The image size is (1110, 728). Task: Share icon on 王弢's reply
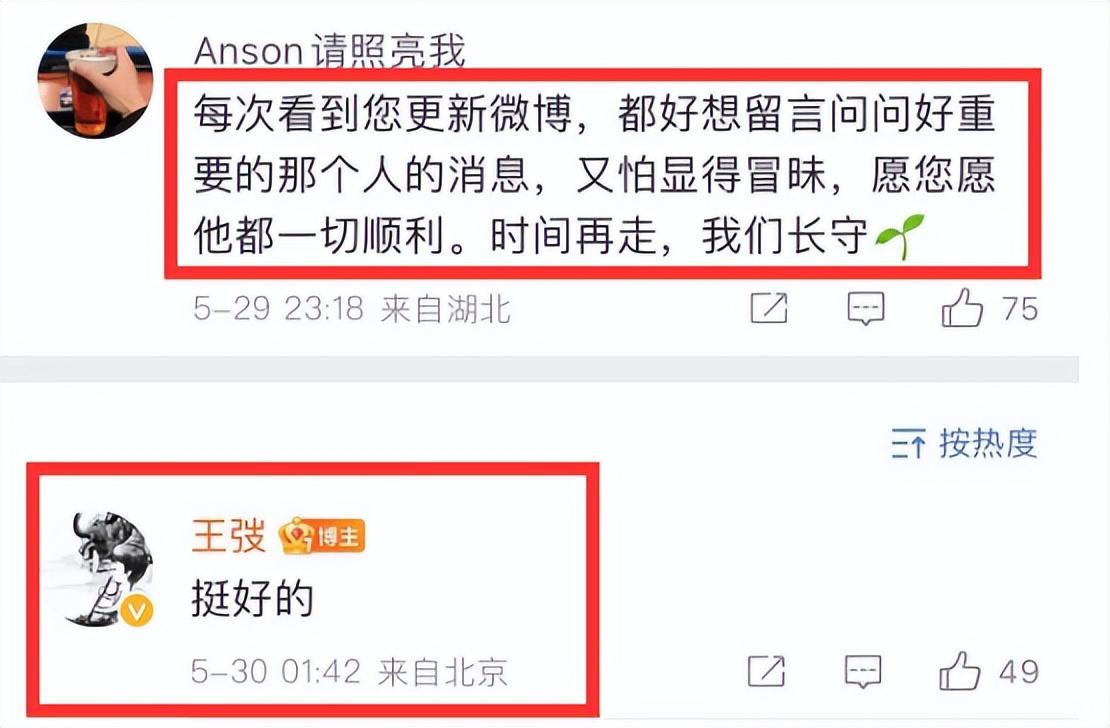pyautogui.click(x=767, y=671)
